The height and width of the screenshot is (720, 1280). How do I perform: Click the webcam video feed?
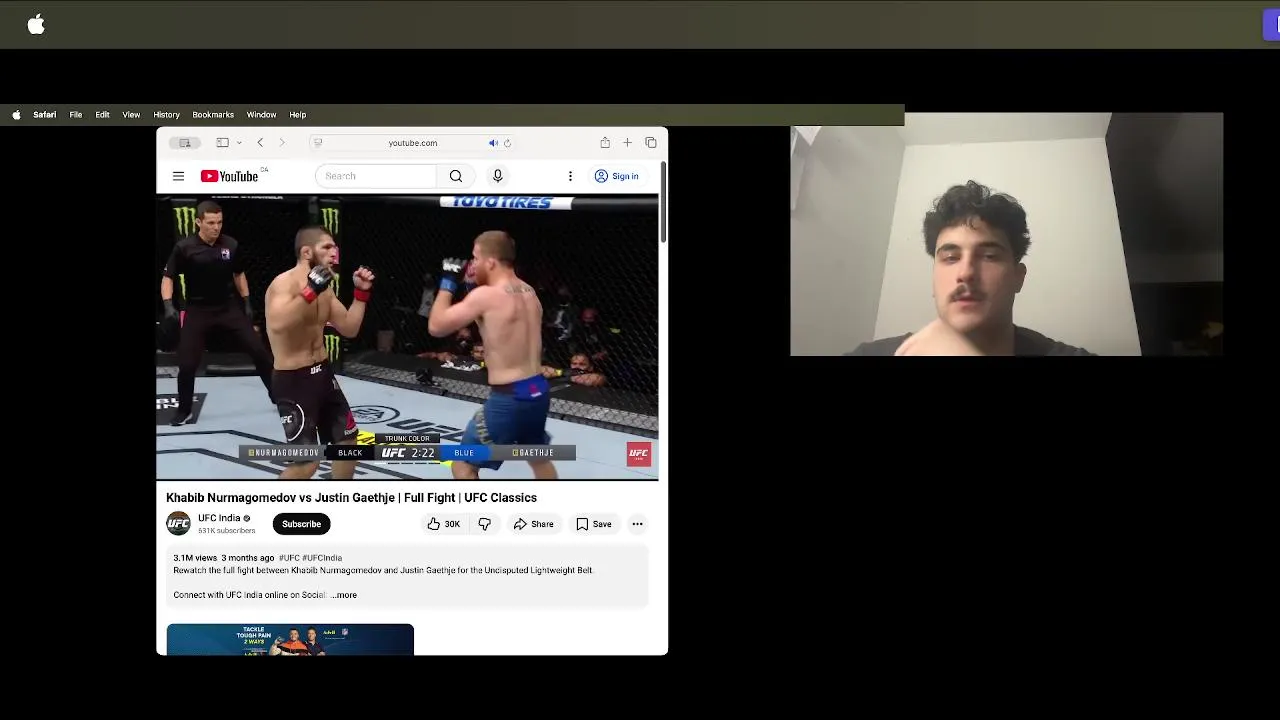click(1007, 234)
